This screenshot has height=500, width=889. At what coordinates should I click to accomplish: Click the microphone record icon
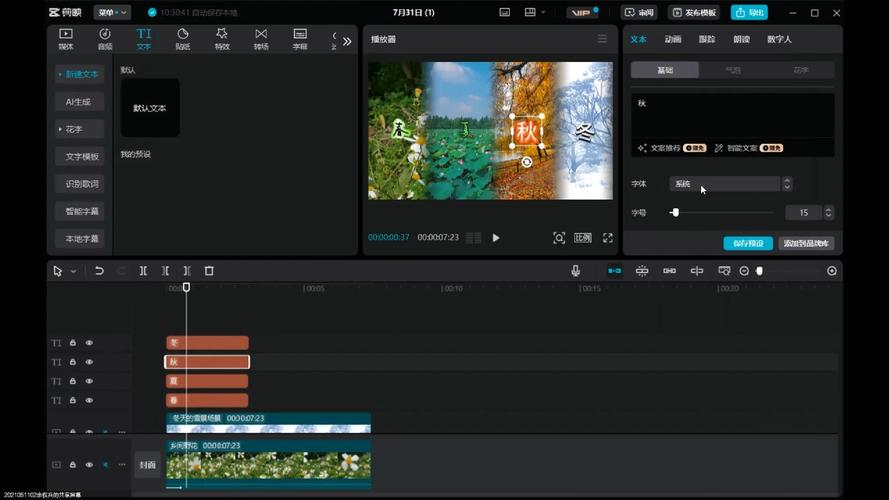pos(575,271)
